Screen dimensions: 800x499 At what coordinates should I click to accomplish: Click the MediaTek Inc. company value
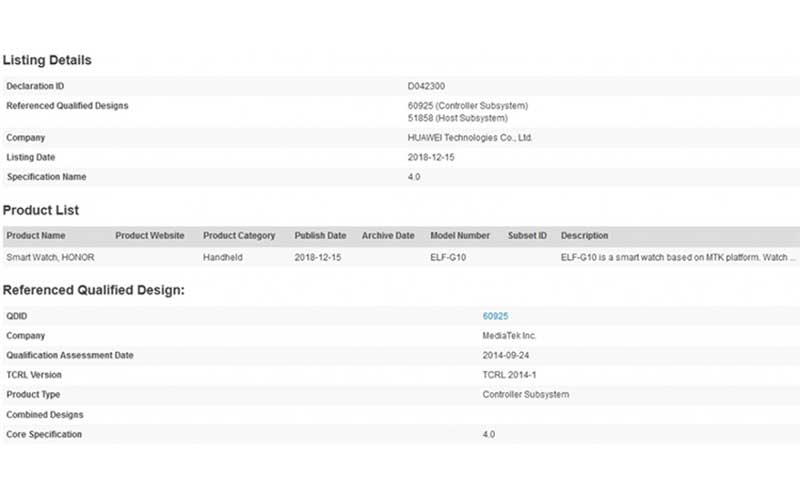coord(509,336)
